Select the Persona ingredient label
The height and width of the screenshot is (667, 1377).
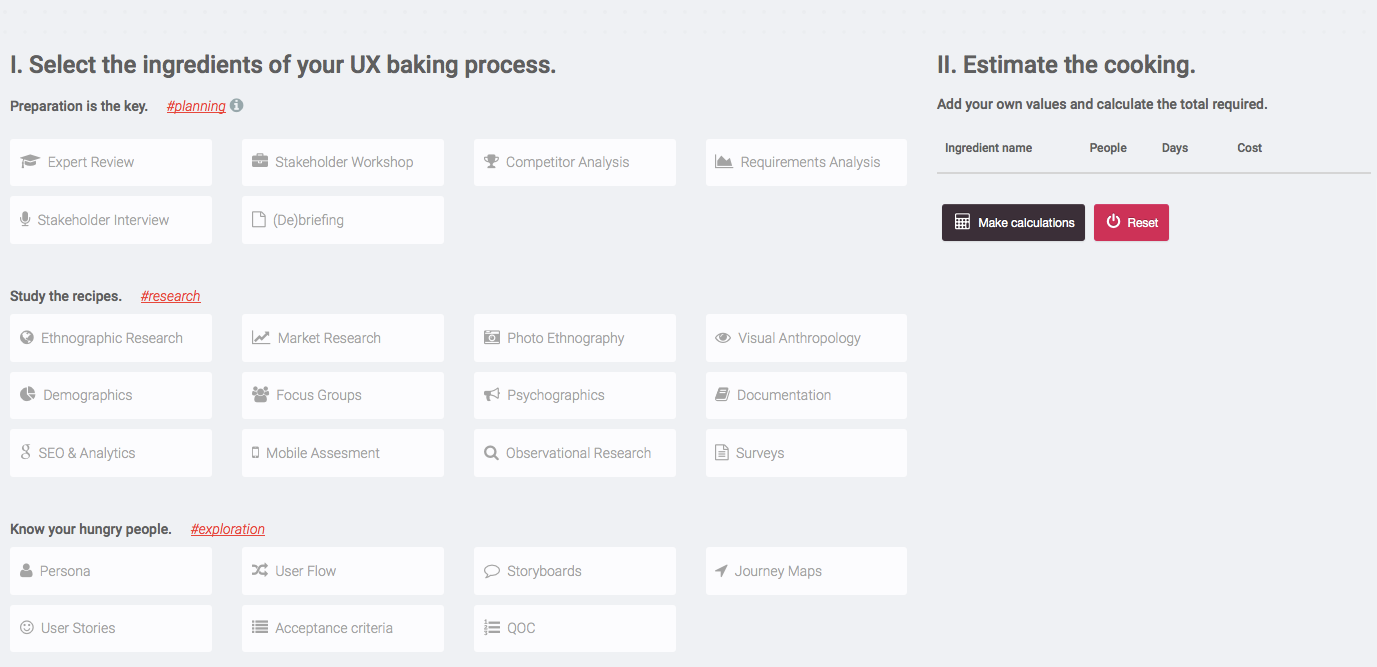(x=65, y=571)
